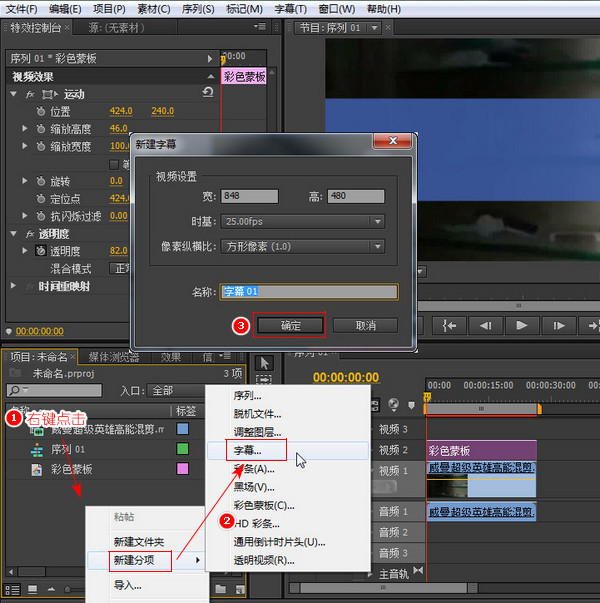Open the 入口 全部 dropdown in Project panel

pos(176,391)
